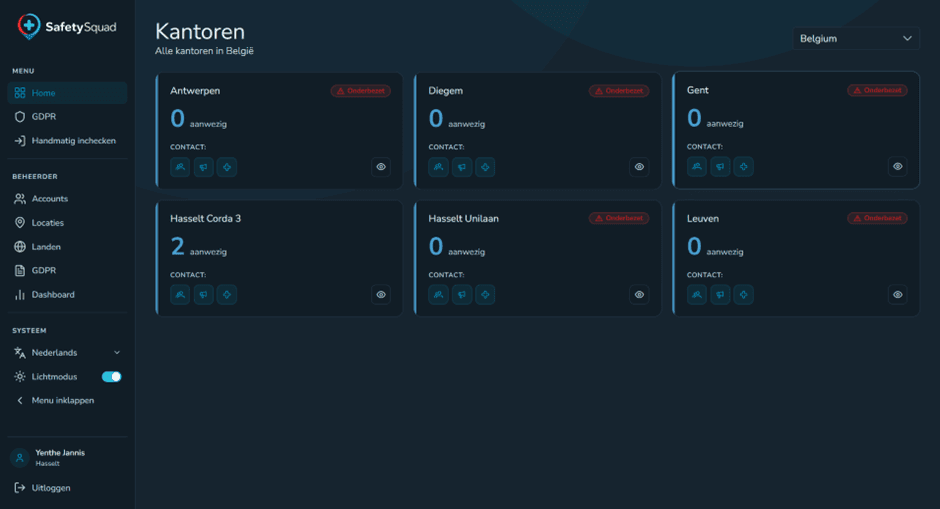Click the megaphone contact icon on Gent card
The height and width of the screenshot is (509, 940).
pos(720,167)
